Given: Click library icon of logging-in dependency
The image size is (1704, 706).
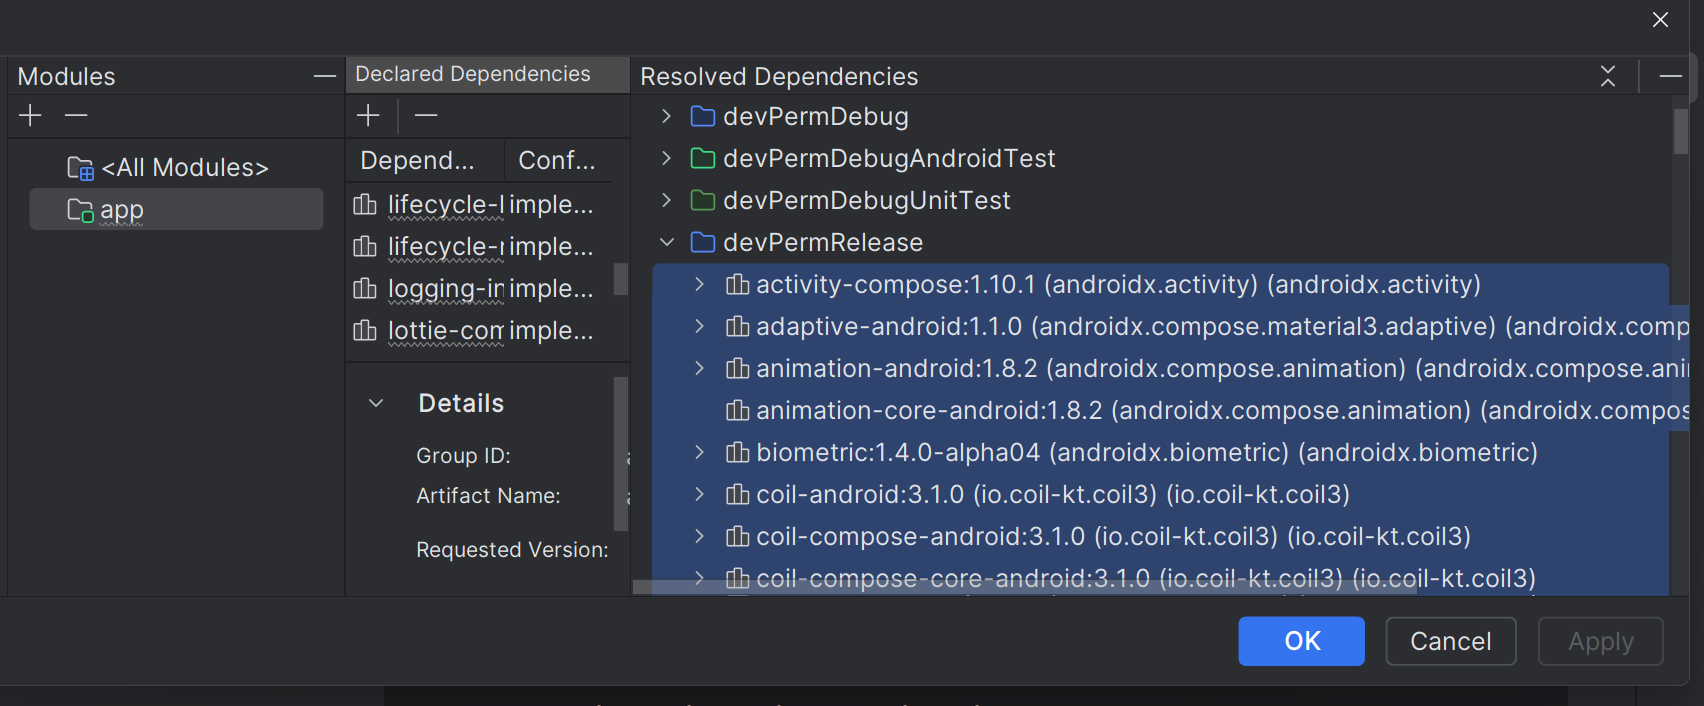Looking at the screenshot, I should point(365,289).
